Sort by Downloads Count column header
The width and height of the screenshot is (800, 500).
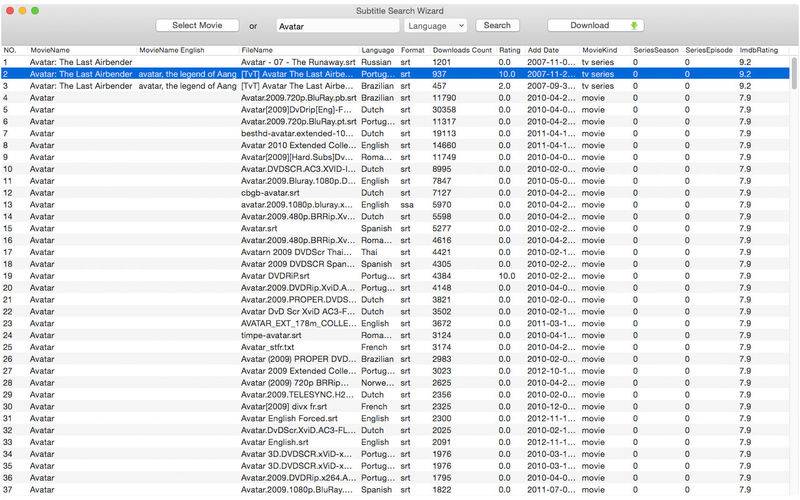tap(462, 50)
